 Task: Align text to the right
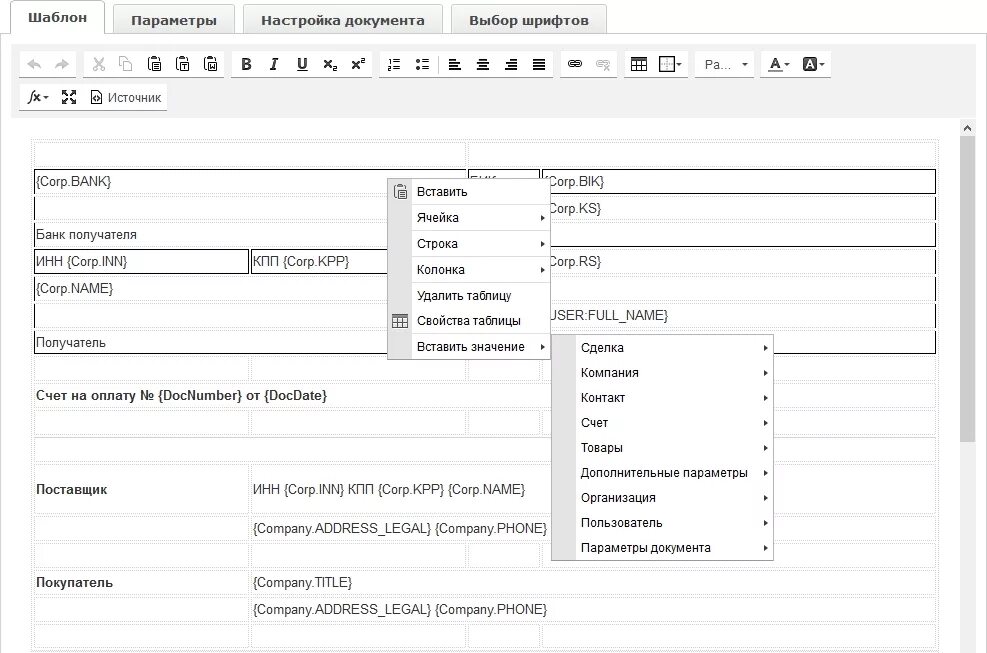coord(511,64)
